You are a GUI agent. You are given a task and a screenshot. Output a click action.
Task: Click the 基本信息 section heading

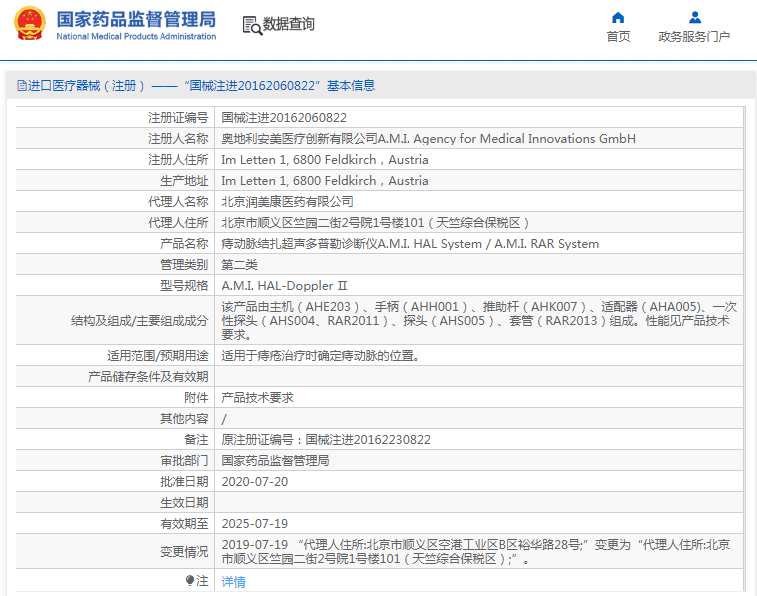pyautogui.click(x=351, y=86)
